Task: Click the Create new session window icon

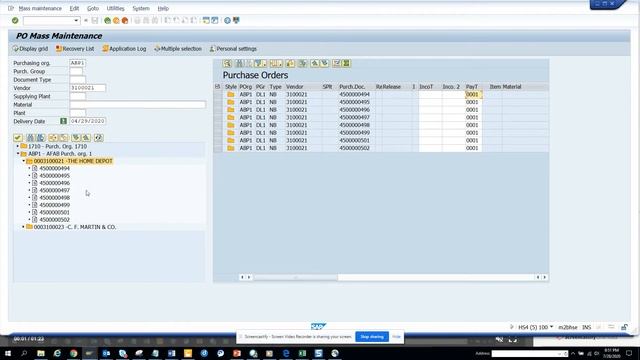Action: 206,20
